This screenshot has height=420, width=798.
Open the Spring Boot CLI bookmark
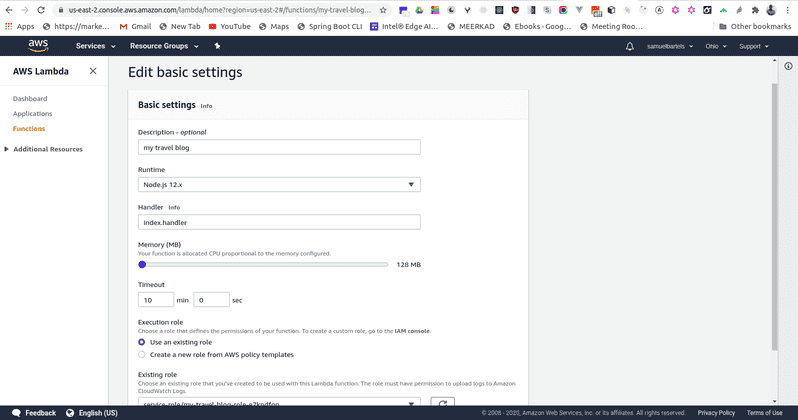(x=330, y=26)
